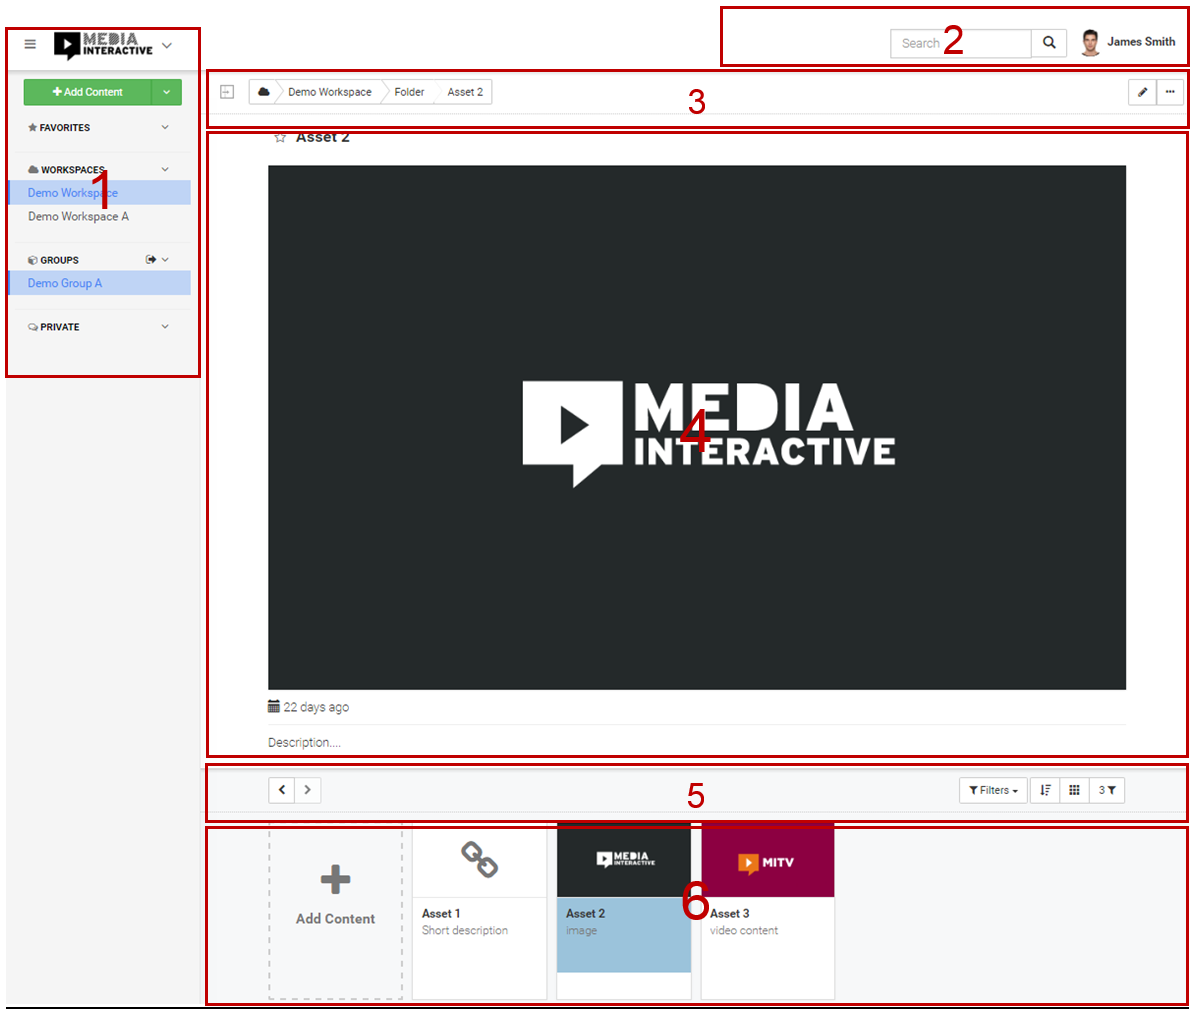Click the 3 filter count button
The height and width of the screenshot is (1013, 1195).
tap(1107, 790)
